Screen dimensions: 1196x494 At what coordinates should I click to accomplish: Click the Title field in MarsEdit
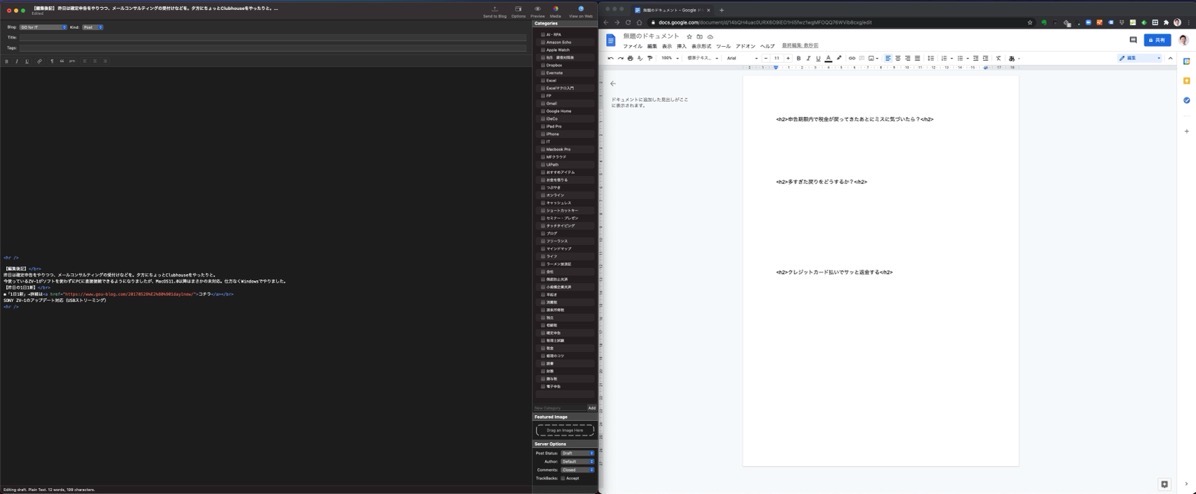pyautogui.click(x=272, y=37)
